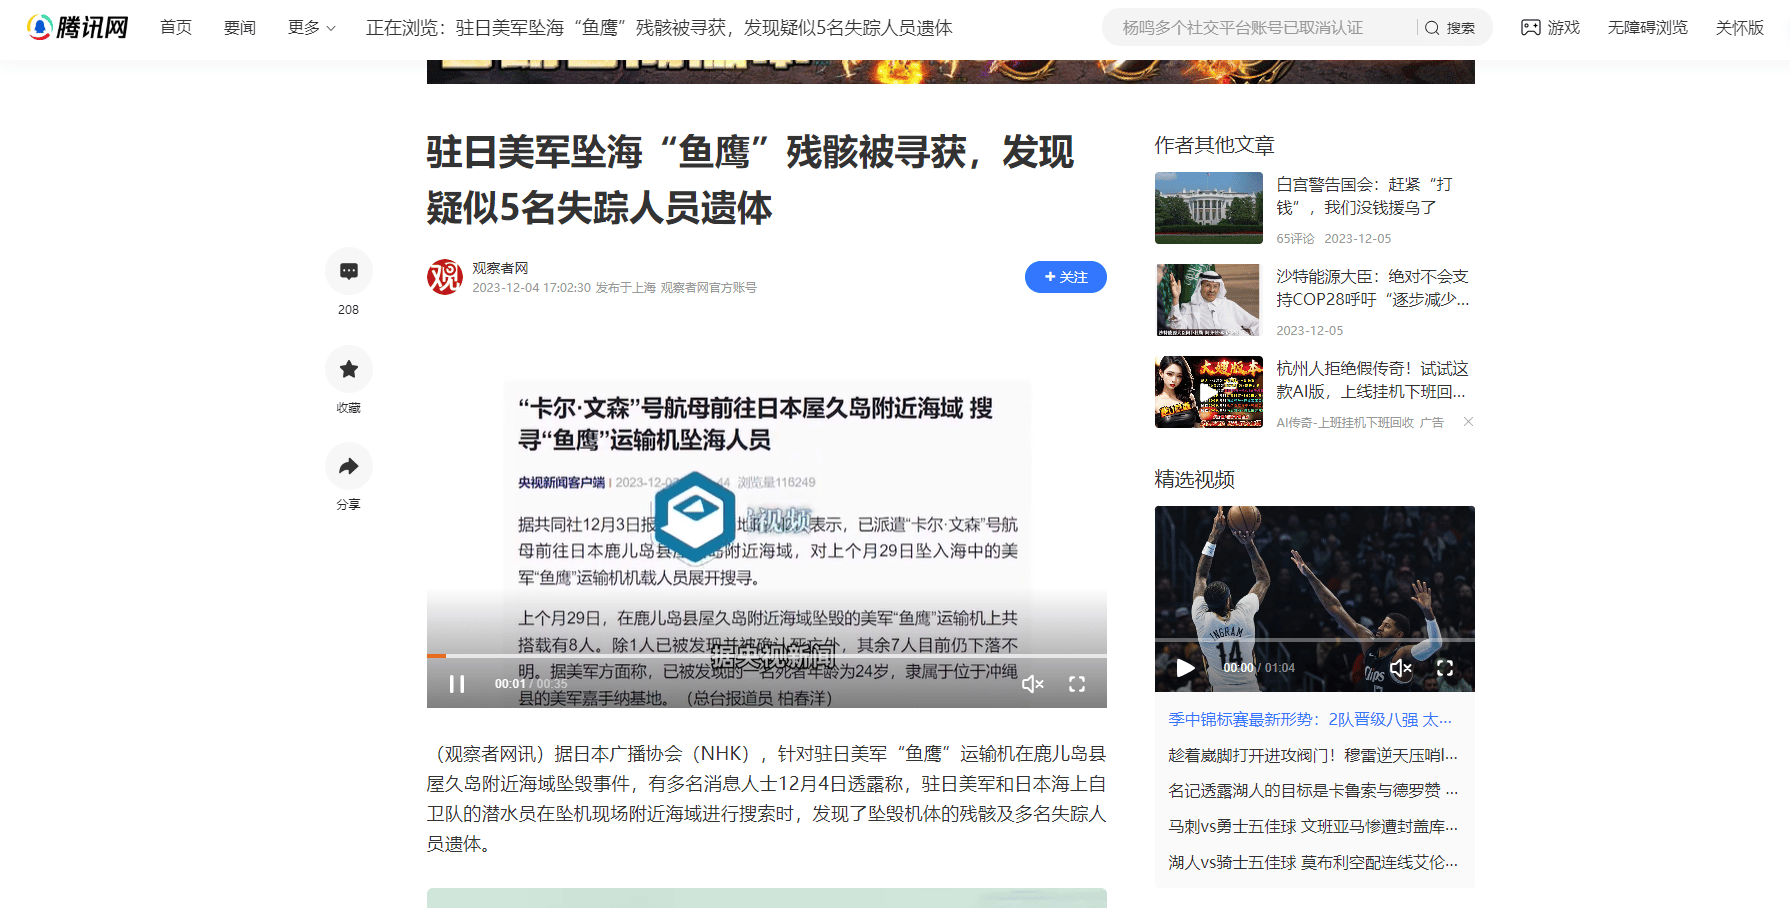Switch to 无障碍浏览 accessibility mode

click(1648, 28)
